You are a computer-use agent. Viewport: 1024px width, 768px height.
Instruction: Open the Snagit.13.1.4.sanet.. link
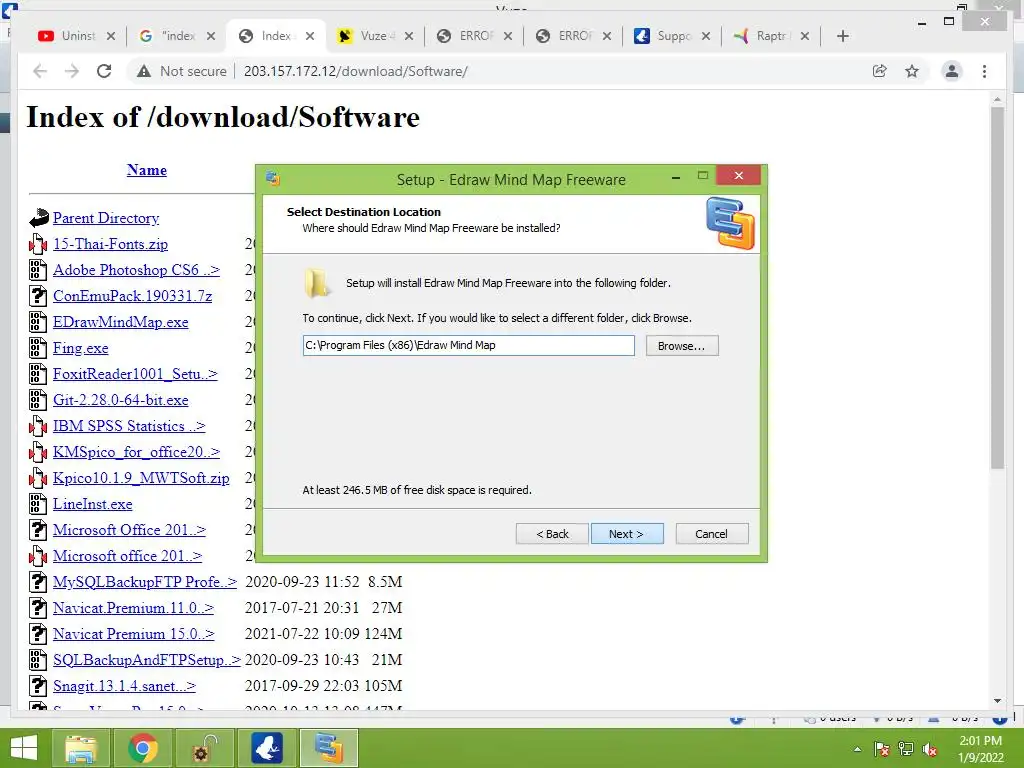124,686
